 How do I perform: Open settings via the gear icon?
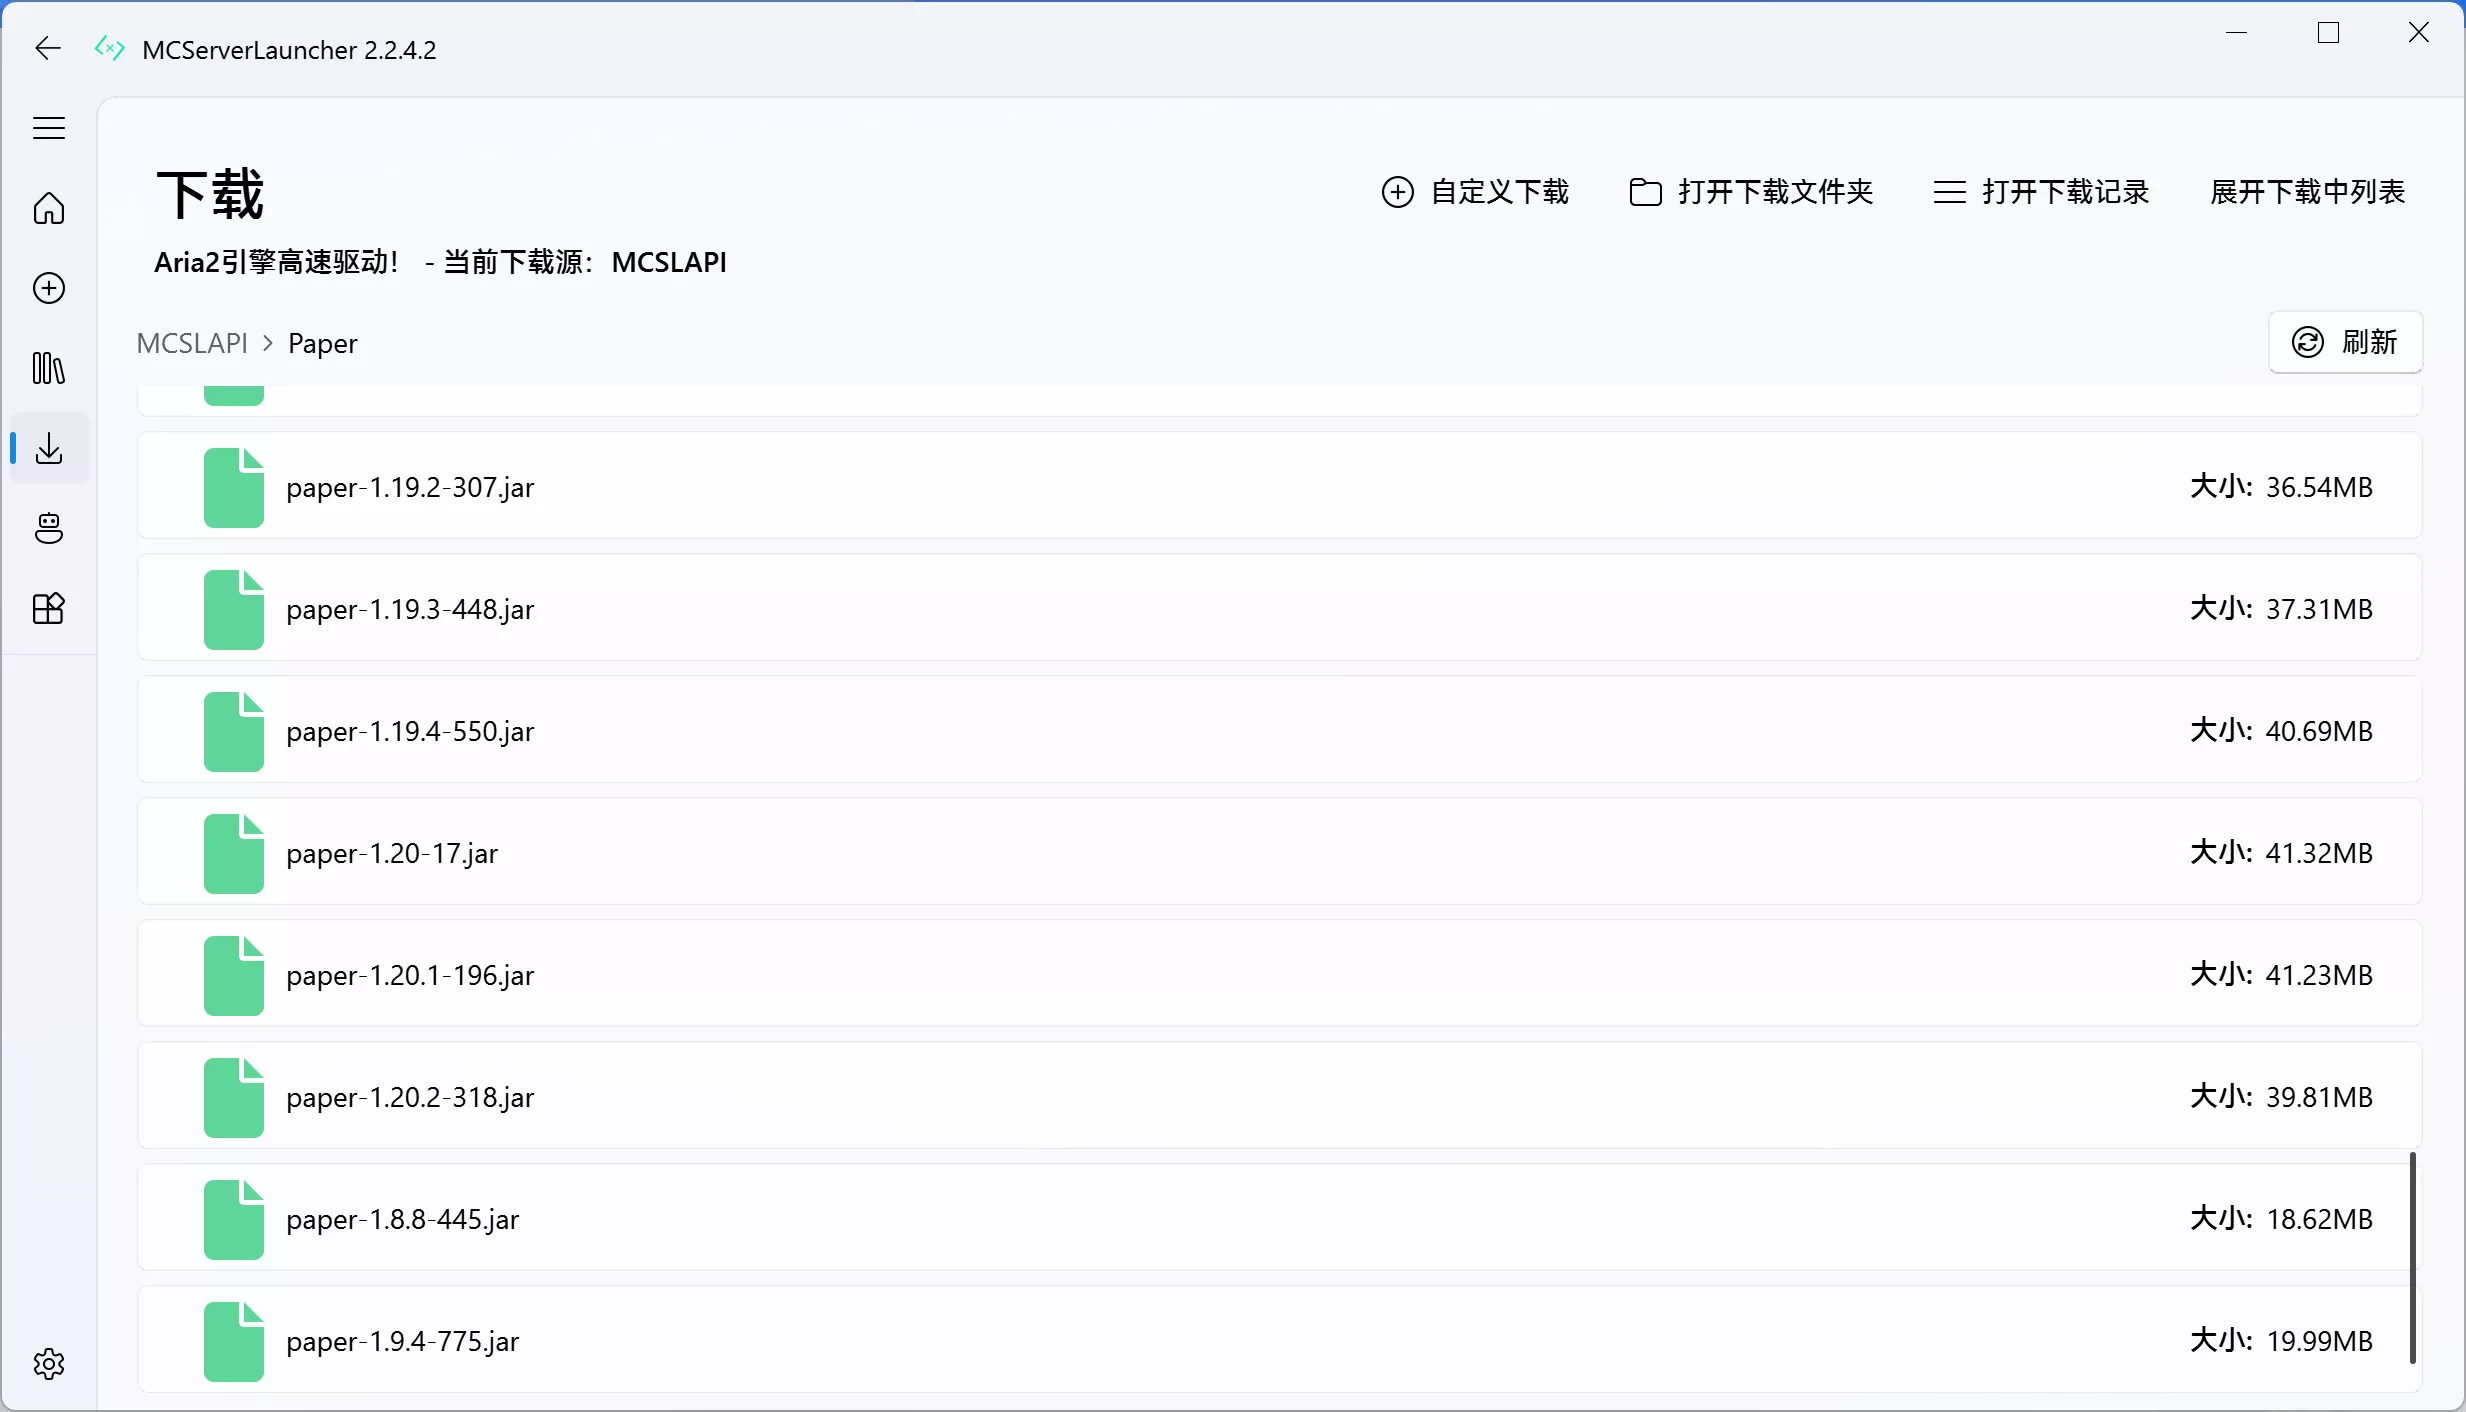pos(48,1363)
